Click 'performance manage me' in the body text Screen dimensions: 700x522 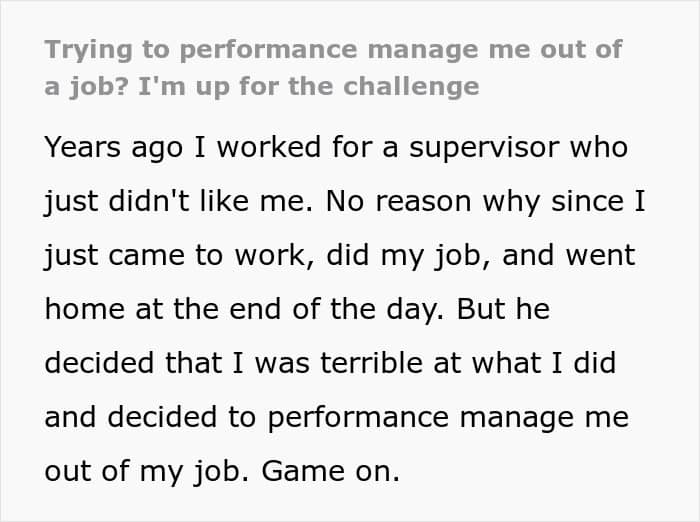tap(448, 418)
